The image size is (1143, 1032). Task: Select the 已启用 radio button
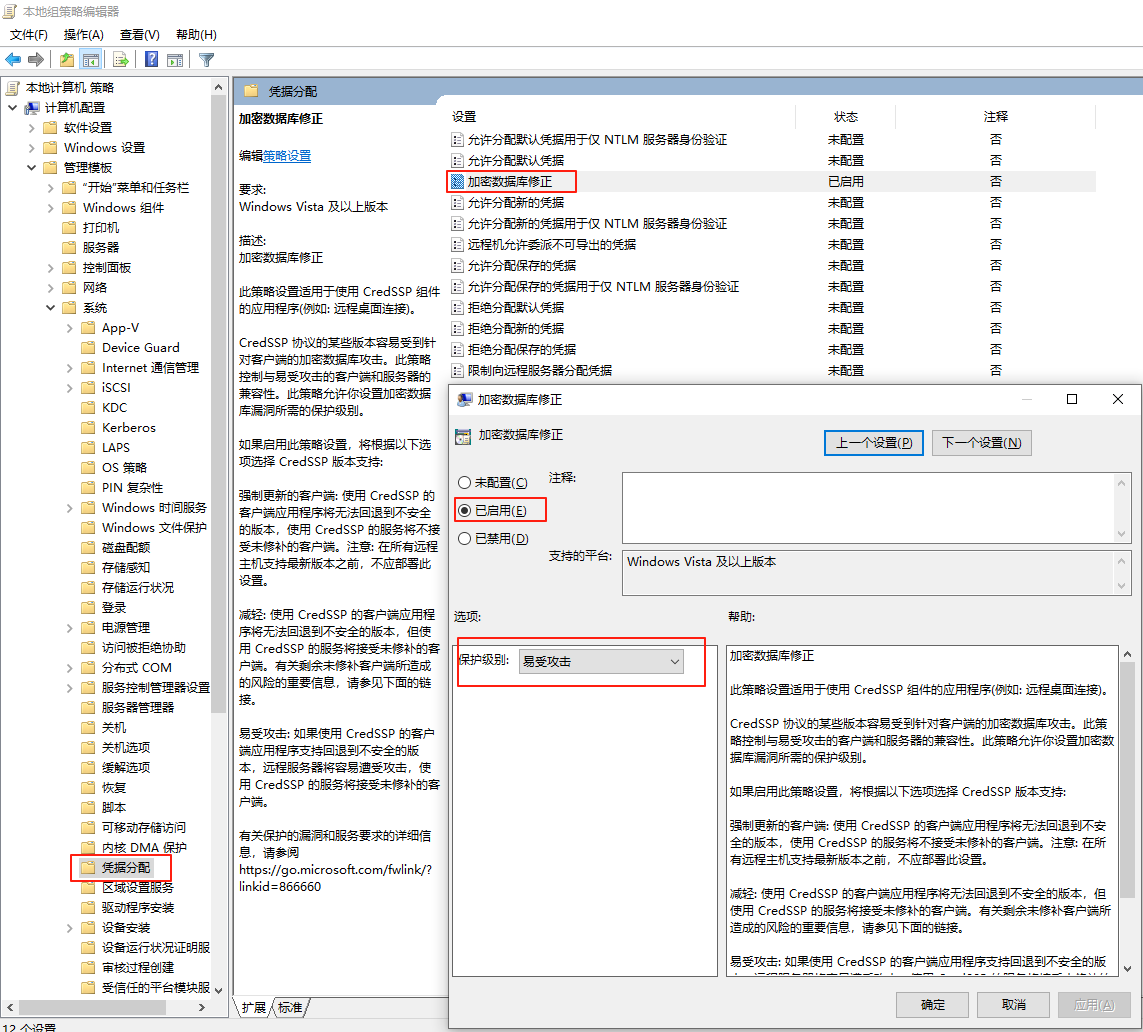464,511
